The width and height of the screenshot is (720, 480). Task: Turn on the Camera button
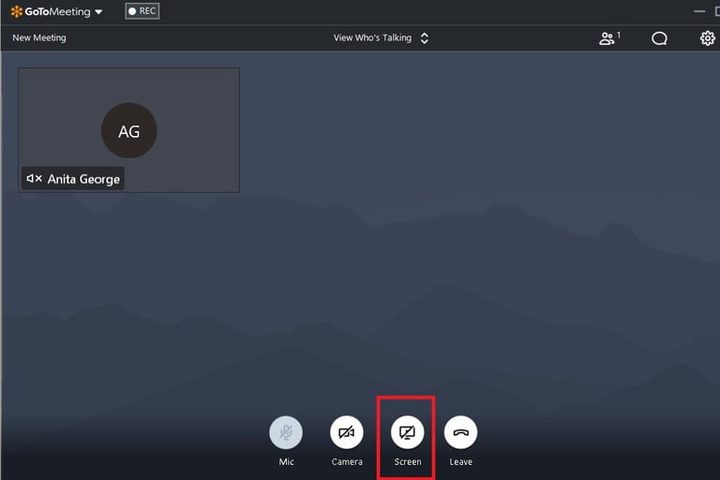pyautogui.click(x=346, y=432)
